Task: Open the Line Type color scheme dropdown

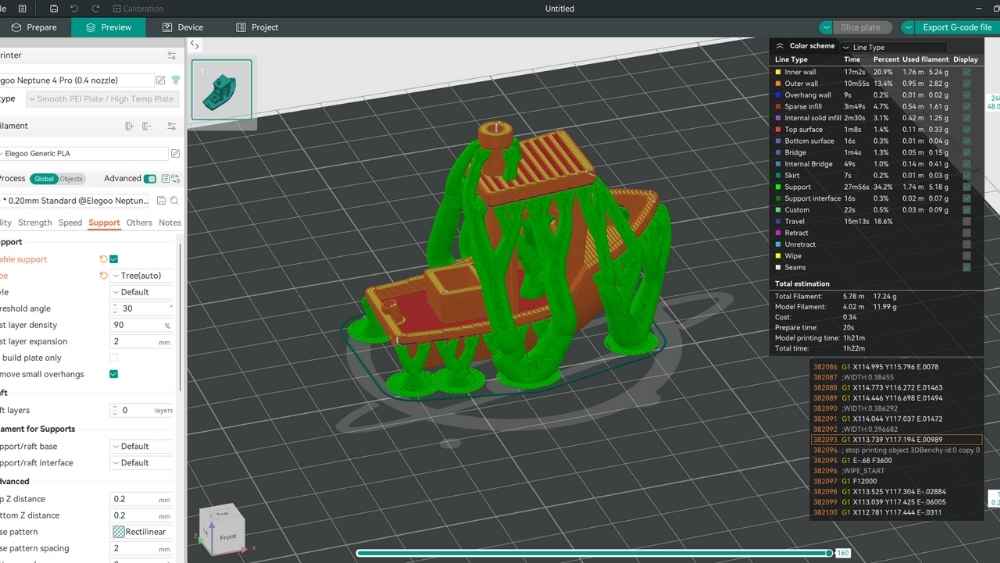Action: [892, 47]
